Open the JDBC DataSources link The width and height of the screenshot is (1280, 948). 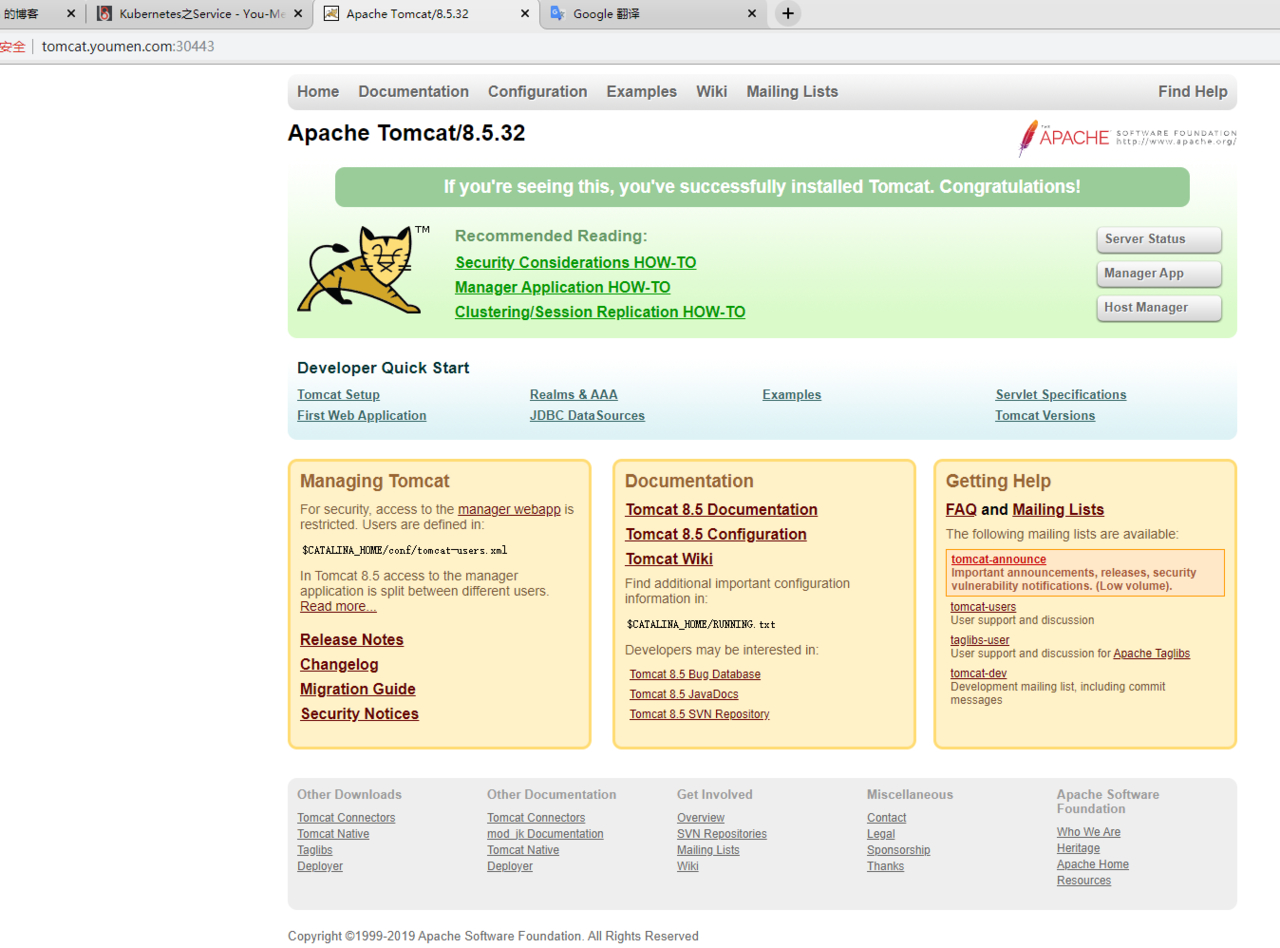click(x=587, y=416)
